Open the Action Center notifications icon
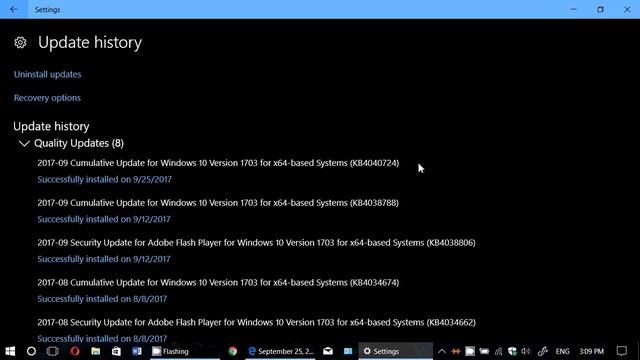Image resolution: width=640 pixels, height=360 pixels. click(622, 351)
